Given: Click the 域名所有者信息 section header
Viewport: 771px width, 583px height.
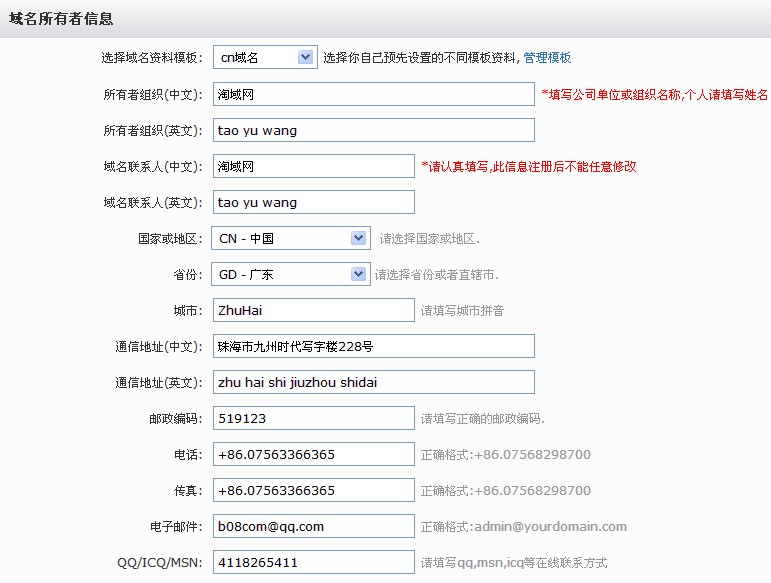Looking at the screenshot, I should coord(61,19).
